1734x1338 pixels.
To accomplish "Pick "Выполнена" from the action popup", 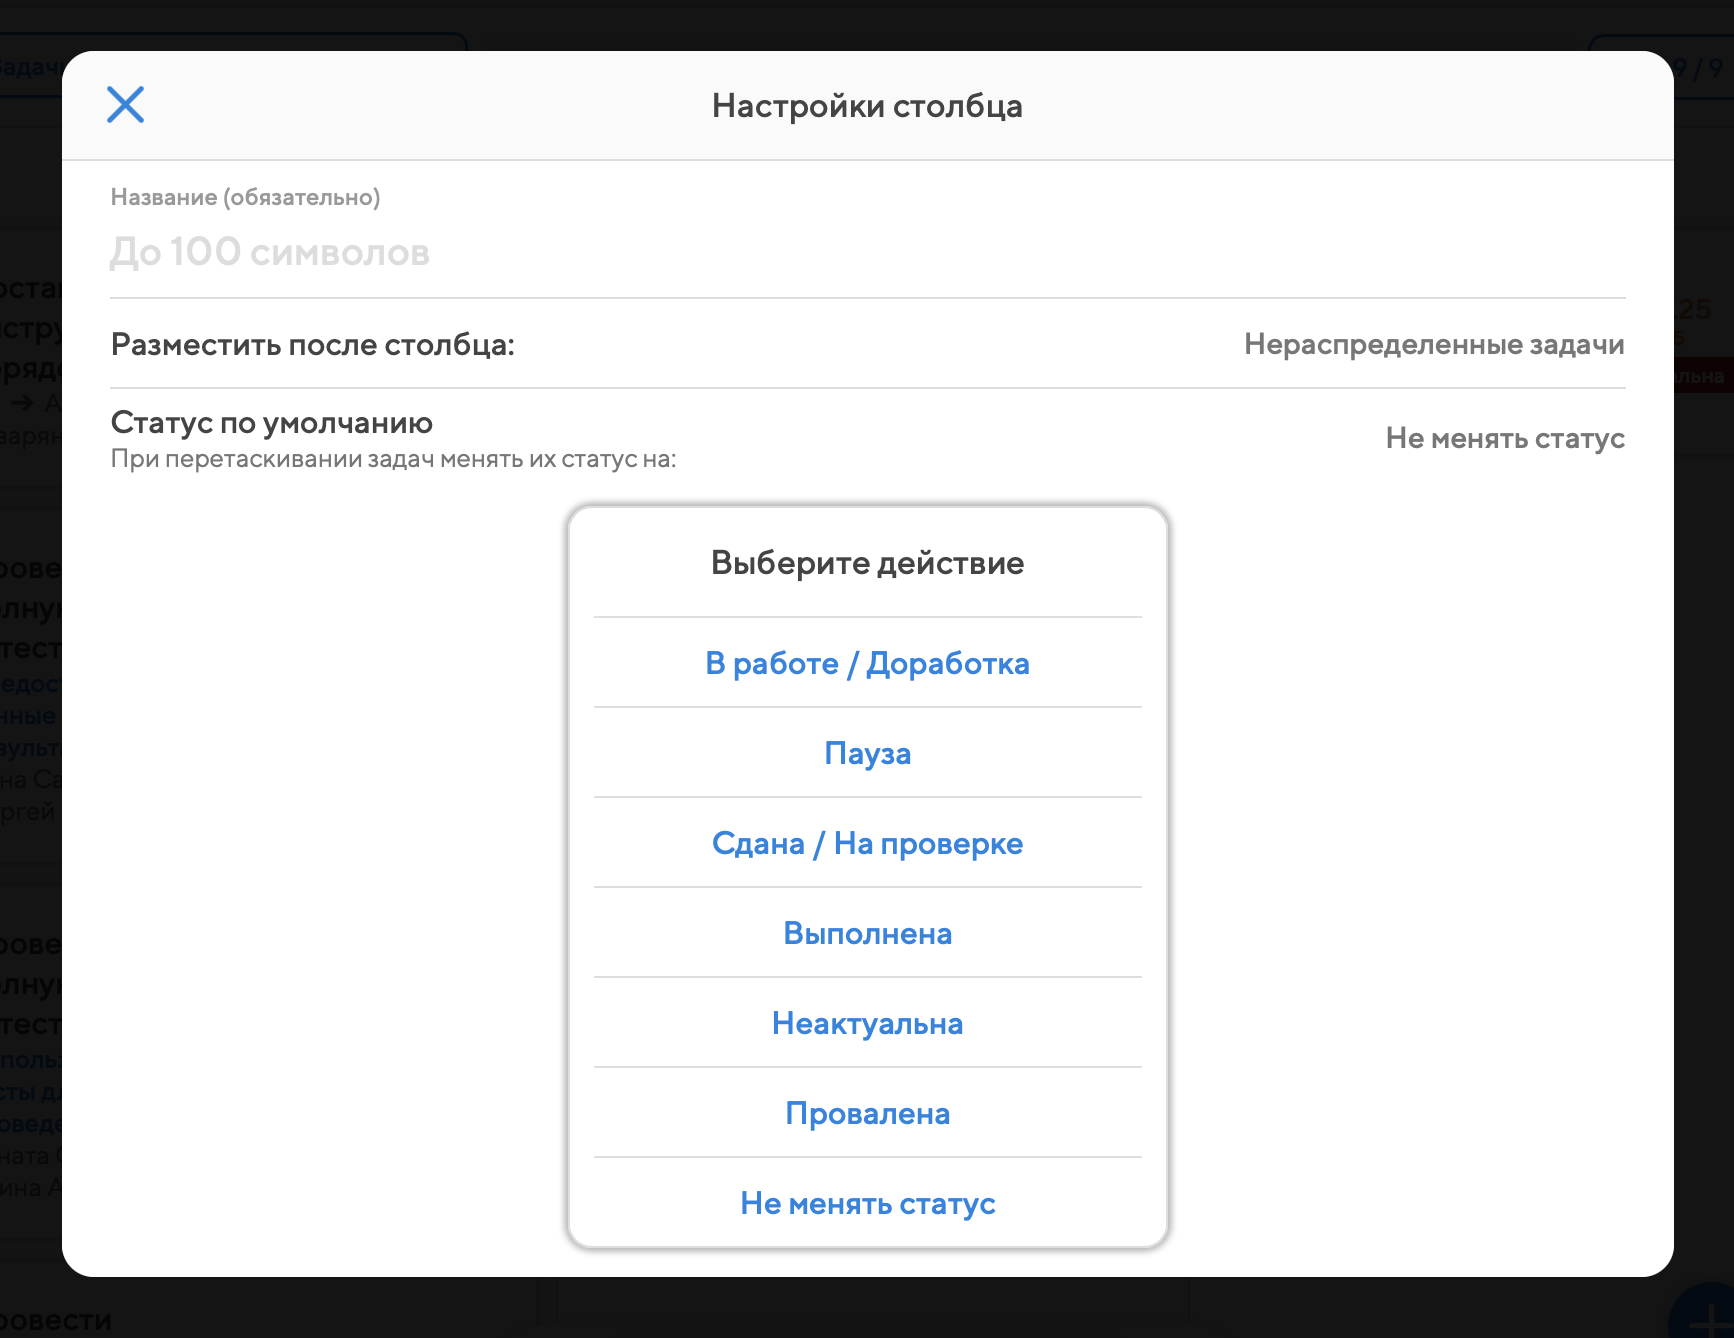I will (x=867, y=933).
